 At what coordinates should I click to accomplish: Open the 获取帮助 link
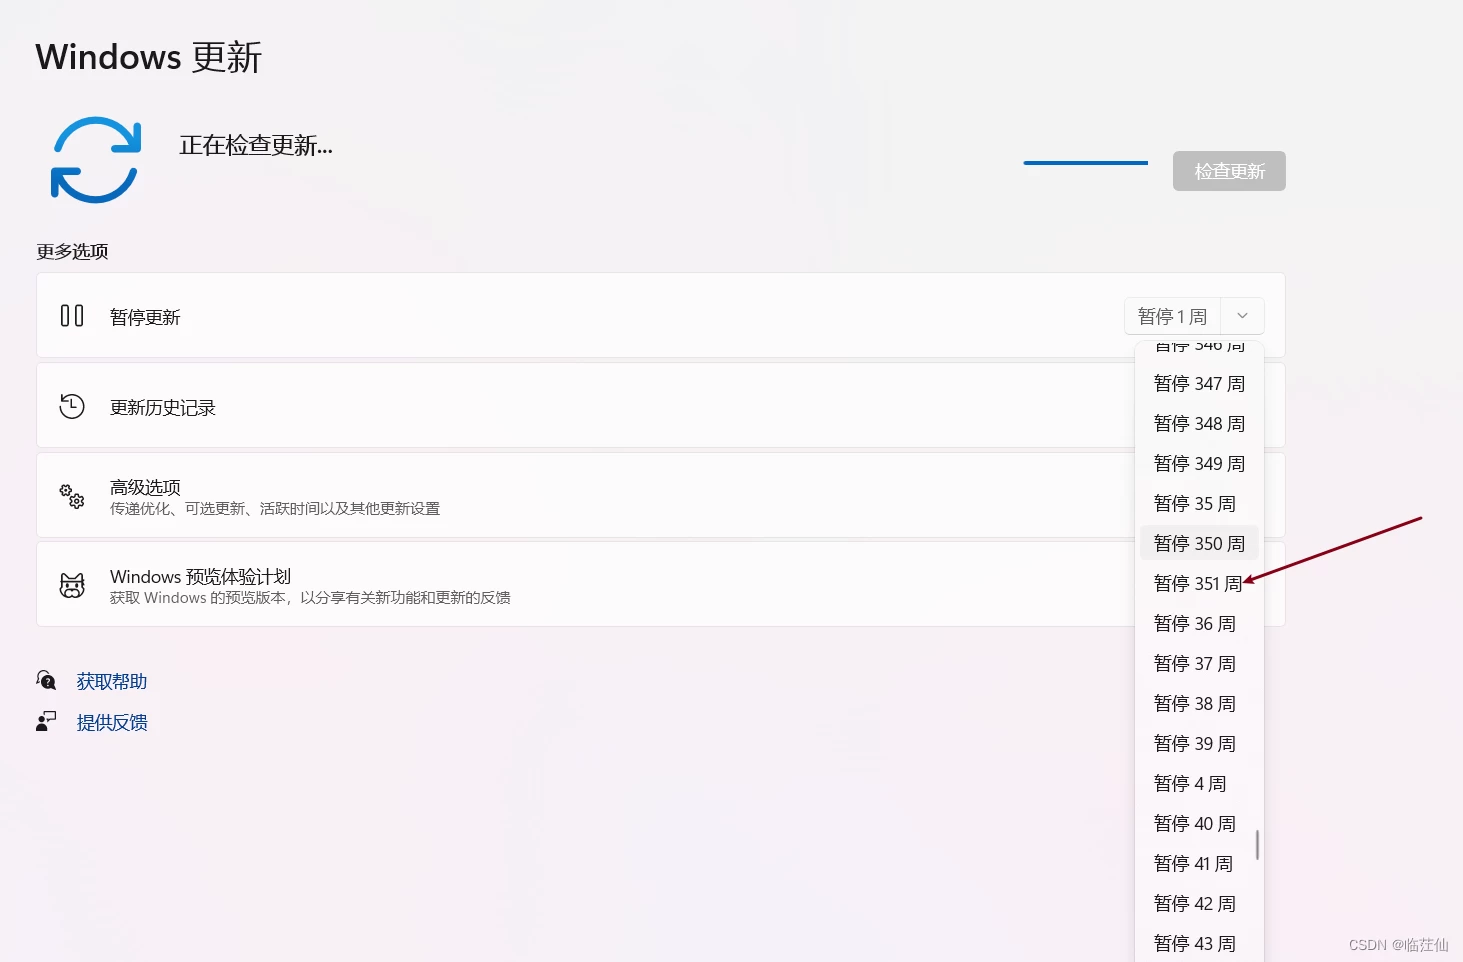[112, 682]
